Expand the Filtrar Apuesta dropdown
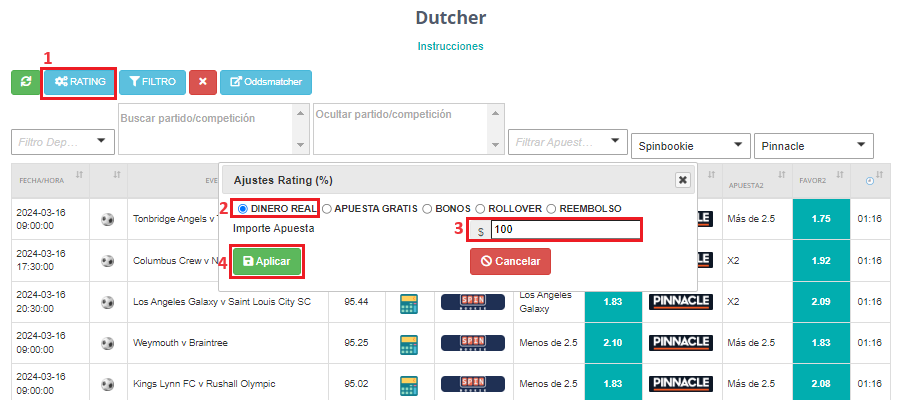Image resolution: width=901 pixels, height=400 pixels. [x=567, y=142]
